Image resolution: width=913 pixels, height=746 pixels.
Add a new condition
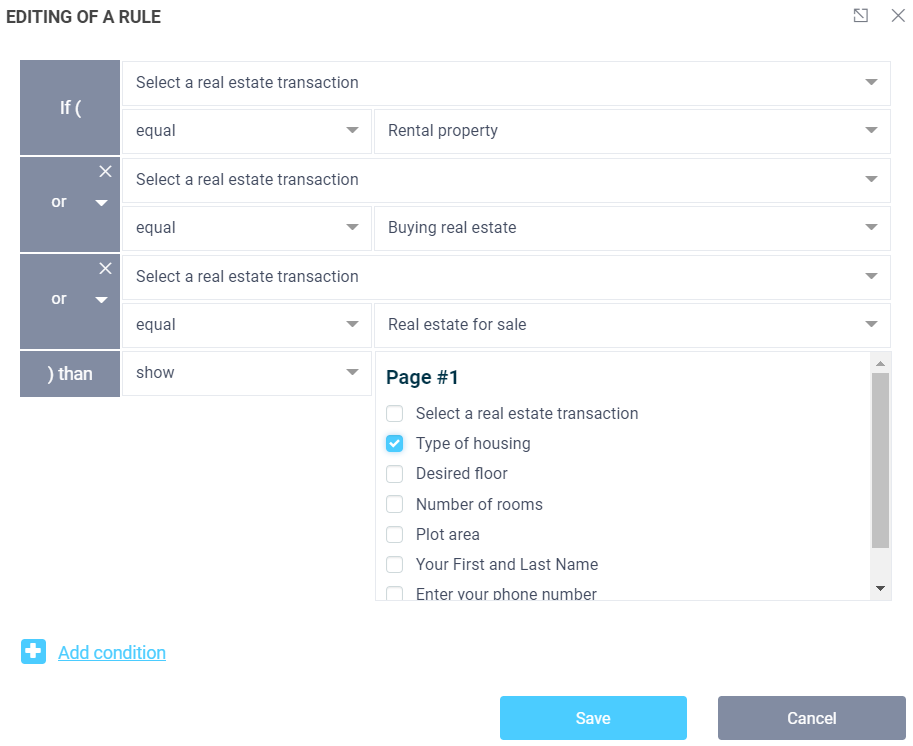(111, 652)
